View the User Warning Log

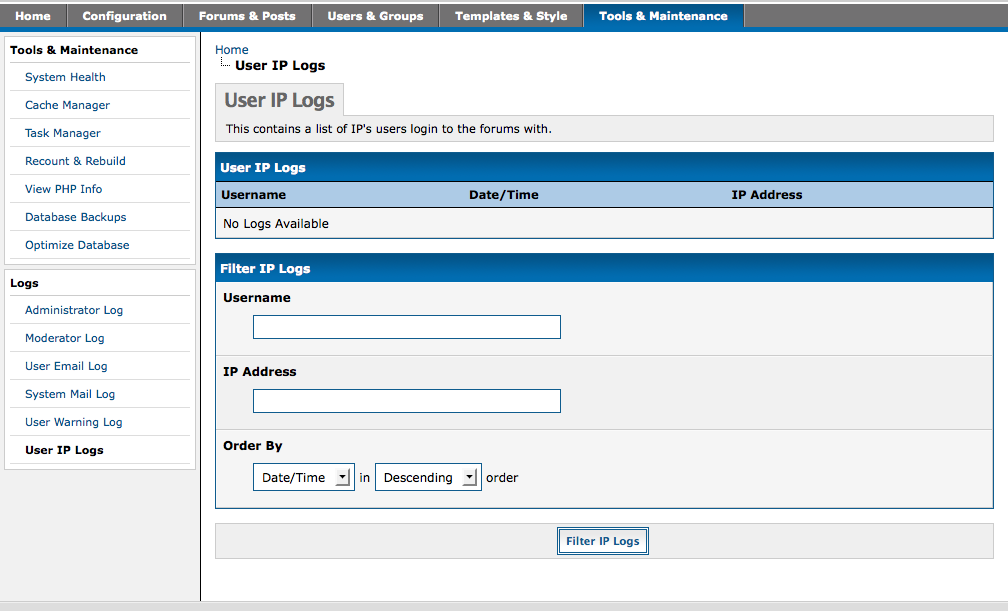pos(73,422)
